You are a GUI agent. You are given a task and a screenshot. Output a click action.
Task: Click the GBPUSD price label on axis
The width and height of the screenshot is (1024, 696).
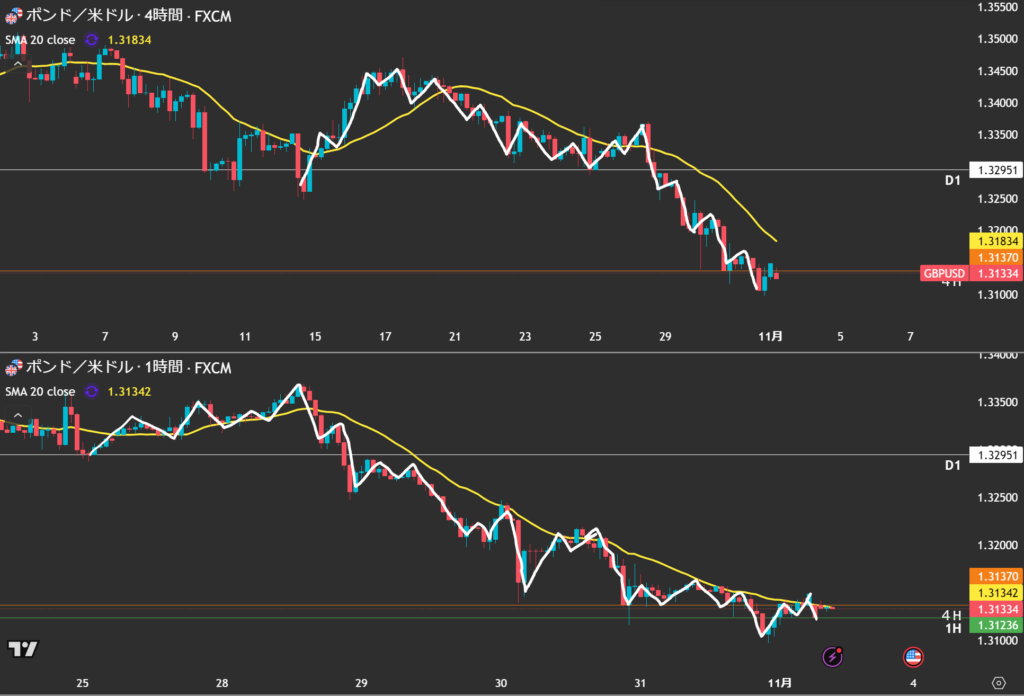(944, 273)
